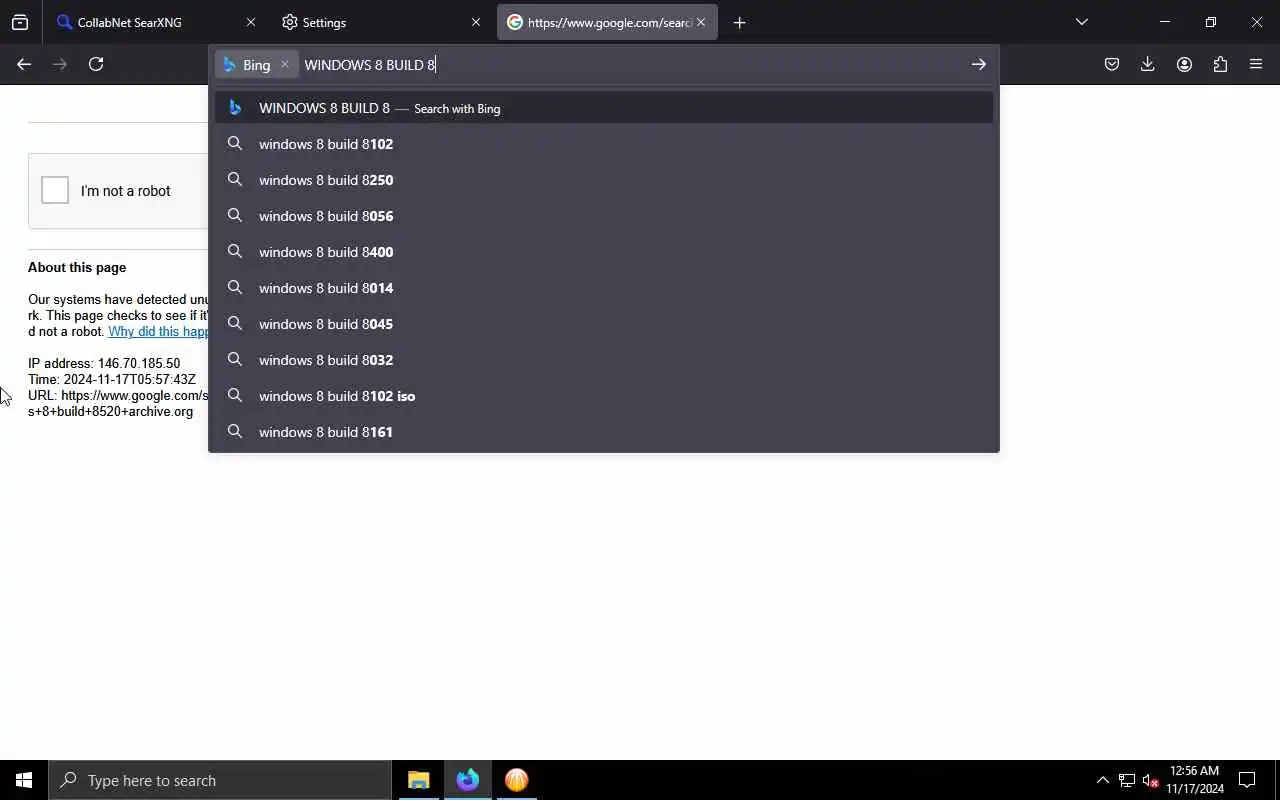Select the google.com search tab
The image size is (1280, 800).
pos(607,22)
